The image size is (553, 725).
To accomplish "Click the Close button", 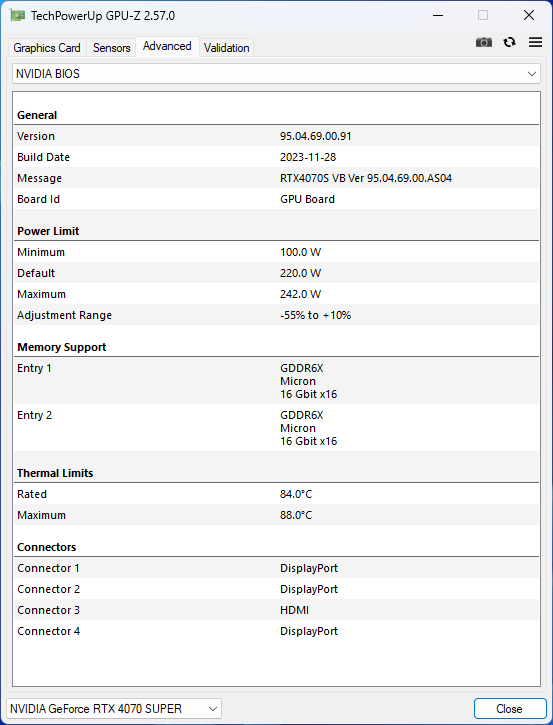I will 510,708.
